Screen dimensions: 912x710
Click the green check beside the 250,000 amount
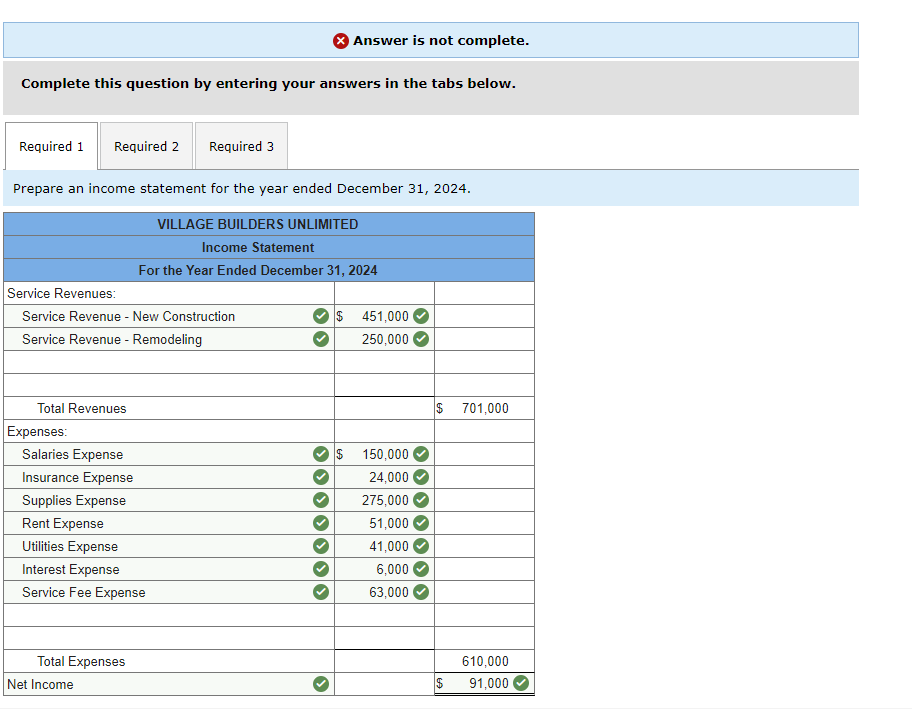(421, 339)
